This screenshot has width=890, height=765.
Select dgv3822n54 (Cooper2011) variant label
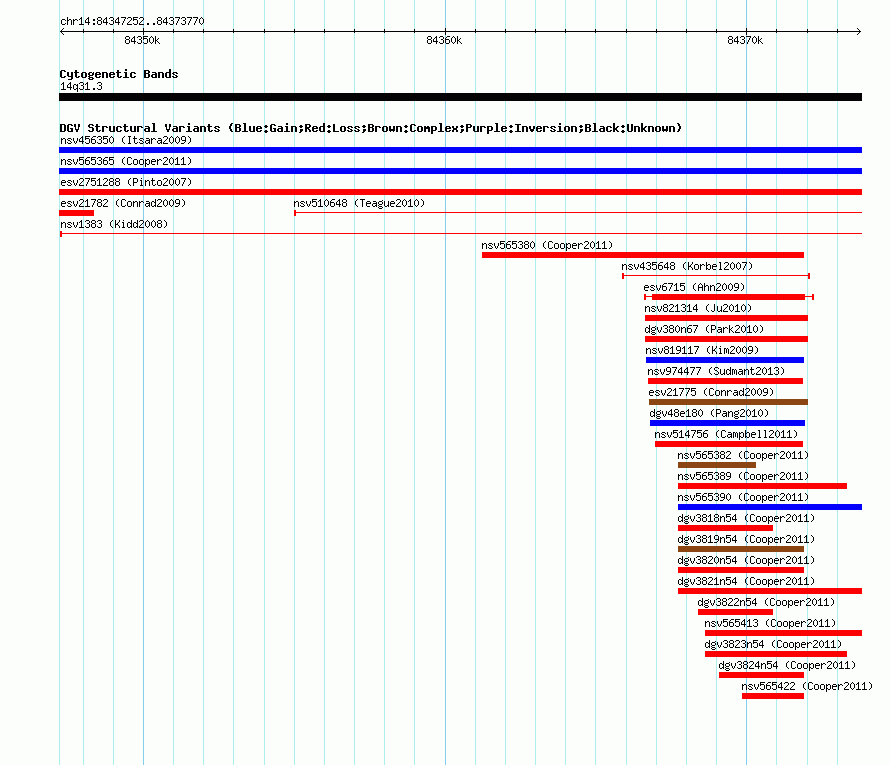[x=766, y=602]
